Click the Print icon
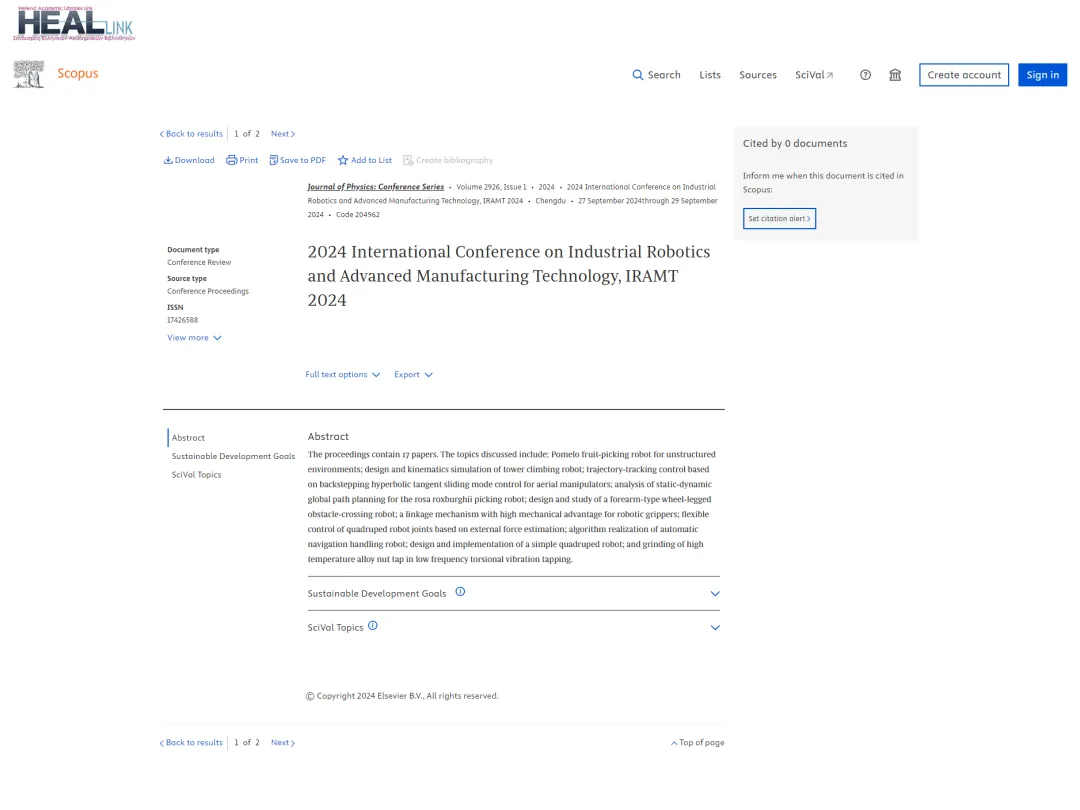The width and height of the screenshot is (1080, 810). click(x=231, y=160)
